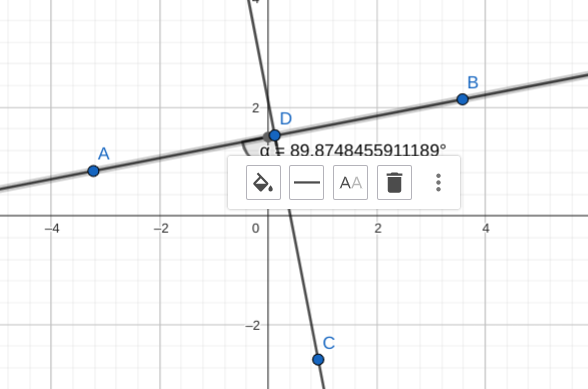Click the y-axis tick label −2

(253, 326)
